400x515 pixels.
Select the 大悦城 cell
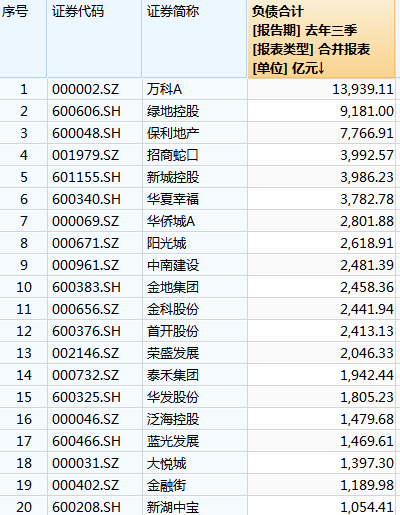click(195, 463)
